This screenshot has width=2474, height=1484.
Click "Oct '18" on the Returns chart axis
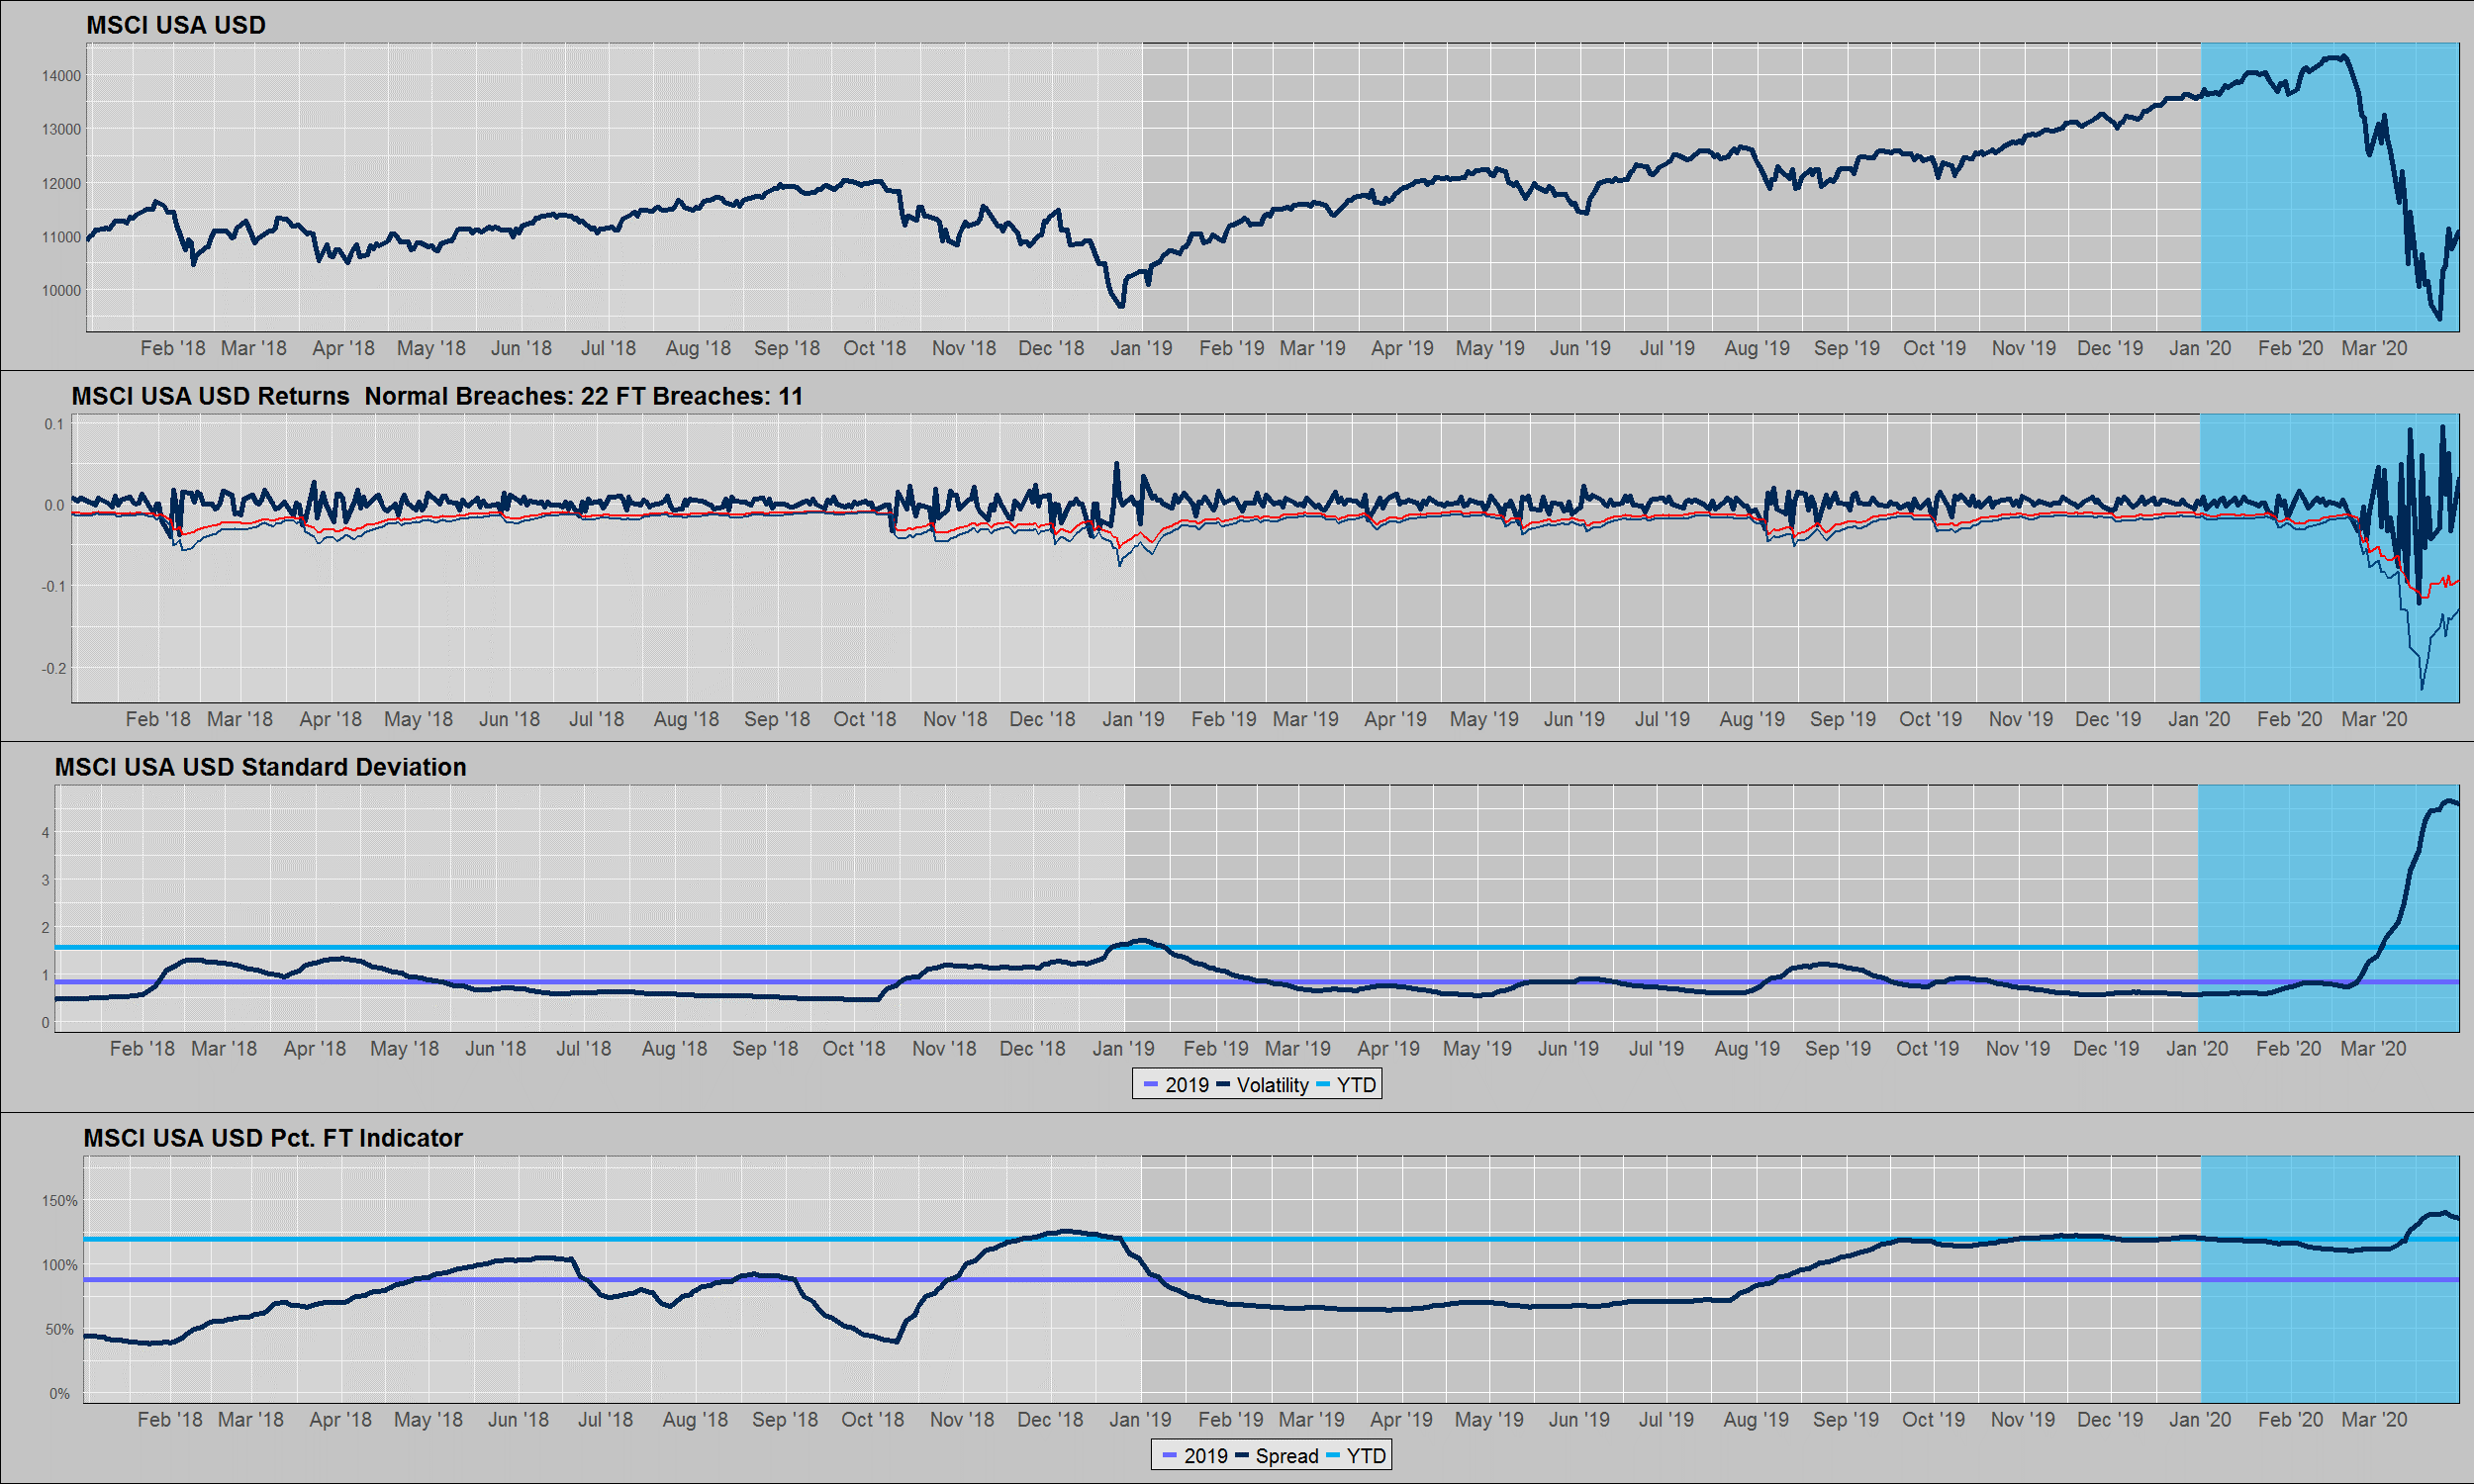tap(864, 719)
